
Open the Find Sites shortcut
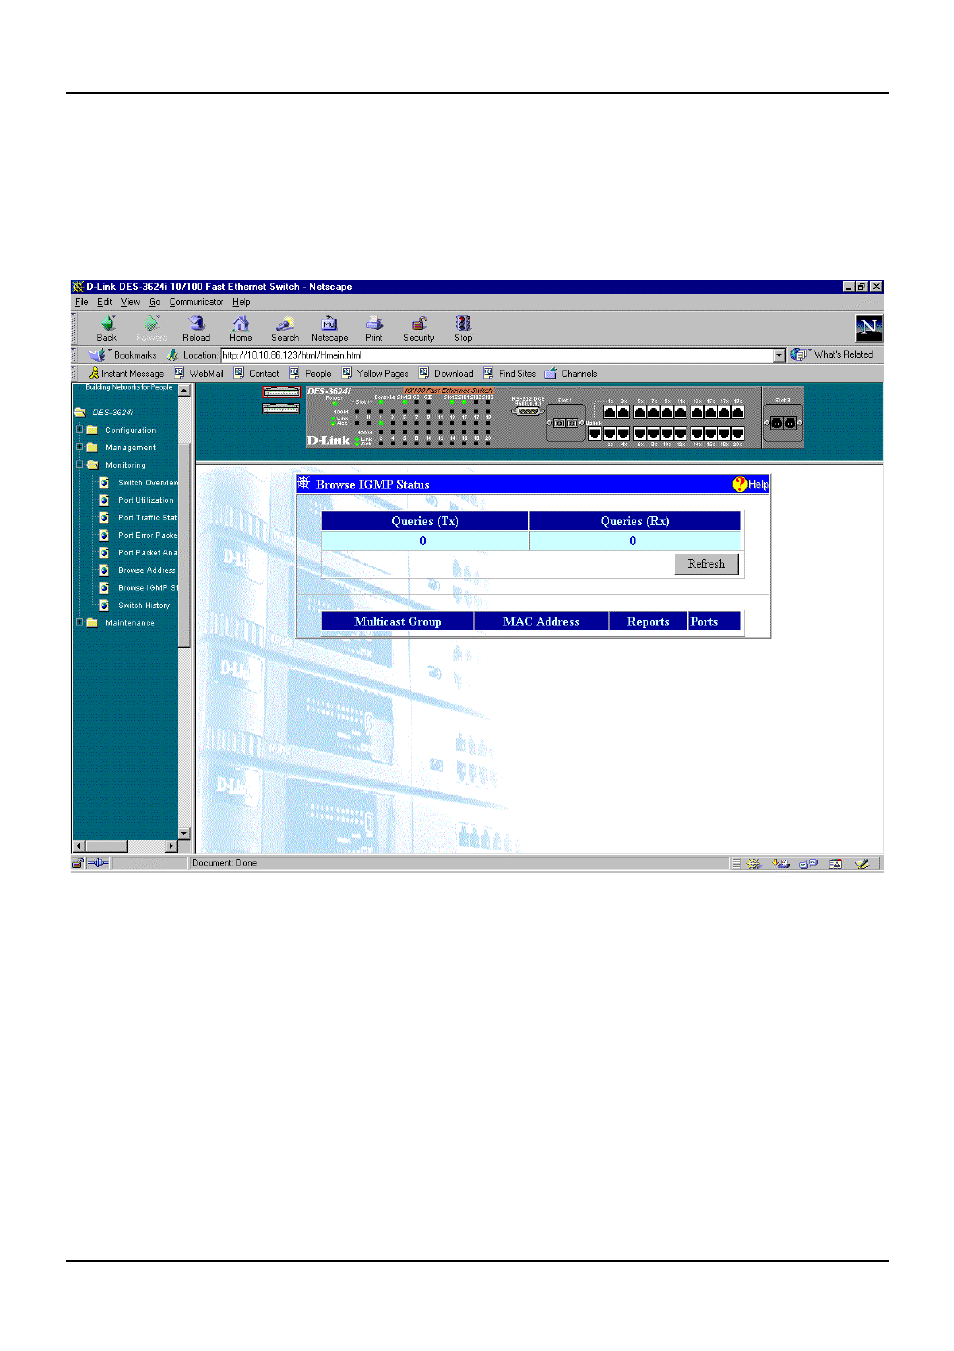[510, 374]
